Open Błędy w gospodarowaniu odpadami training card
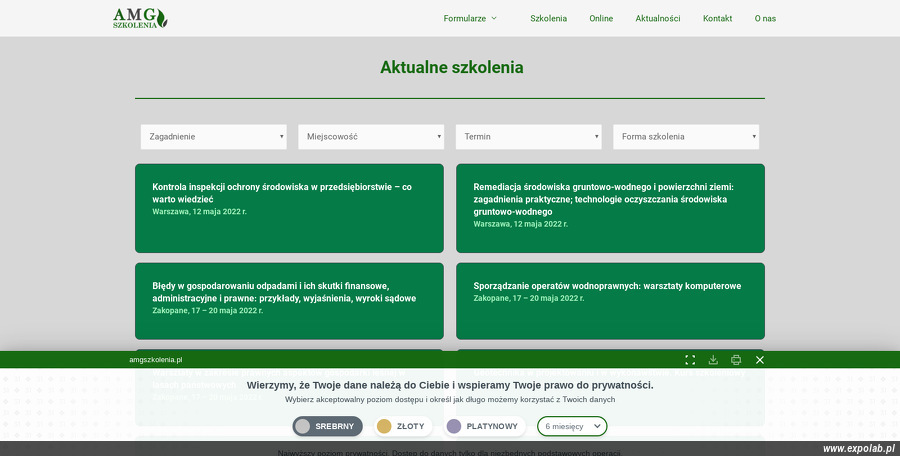Image resolution: width=900 pixels, height=456 pixels. [x=289, y=301]
